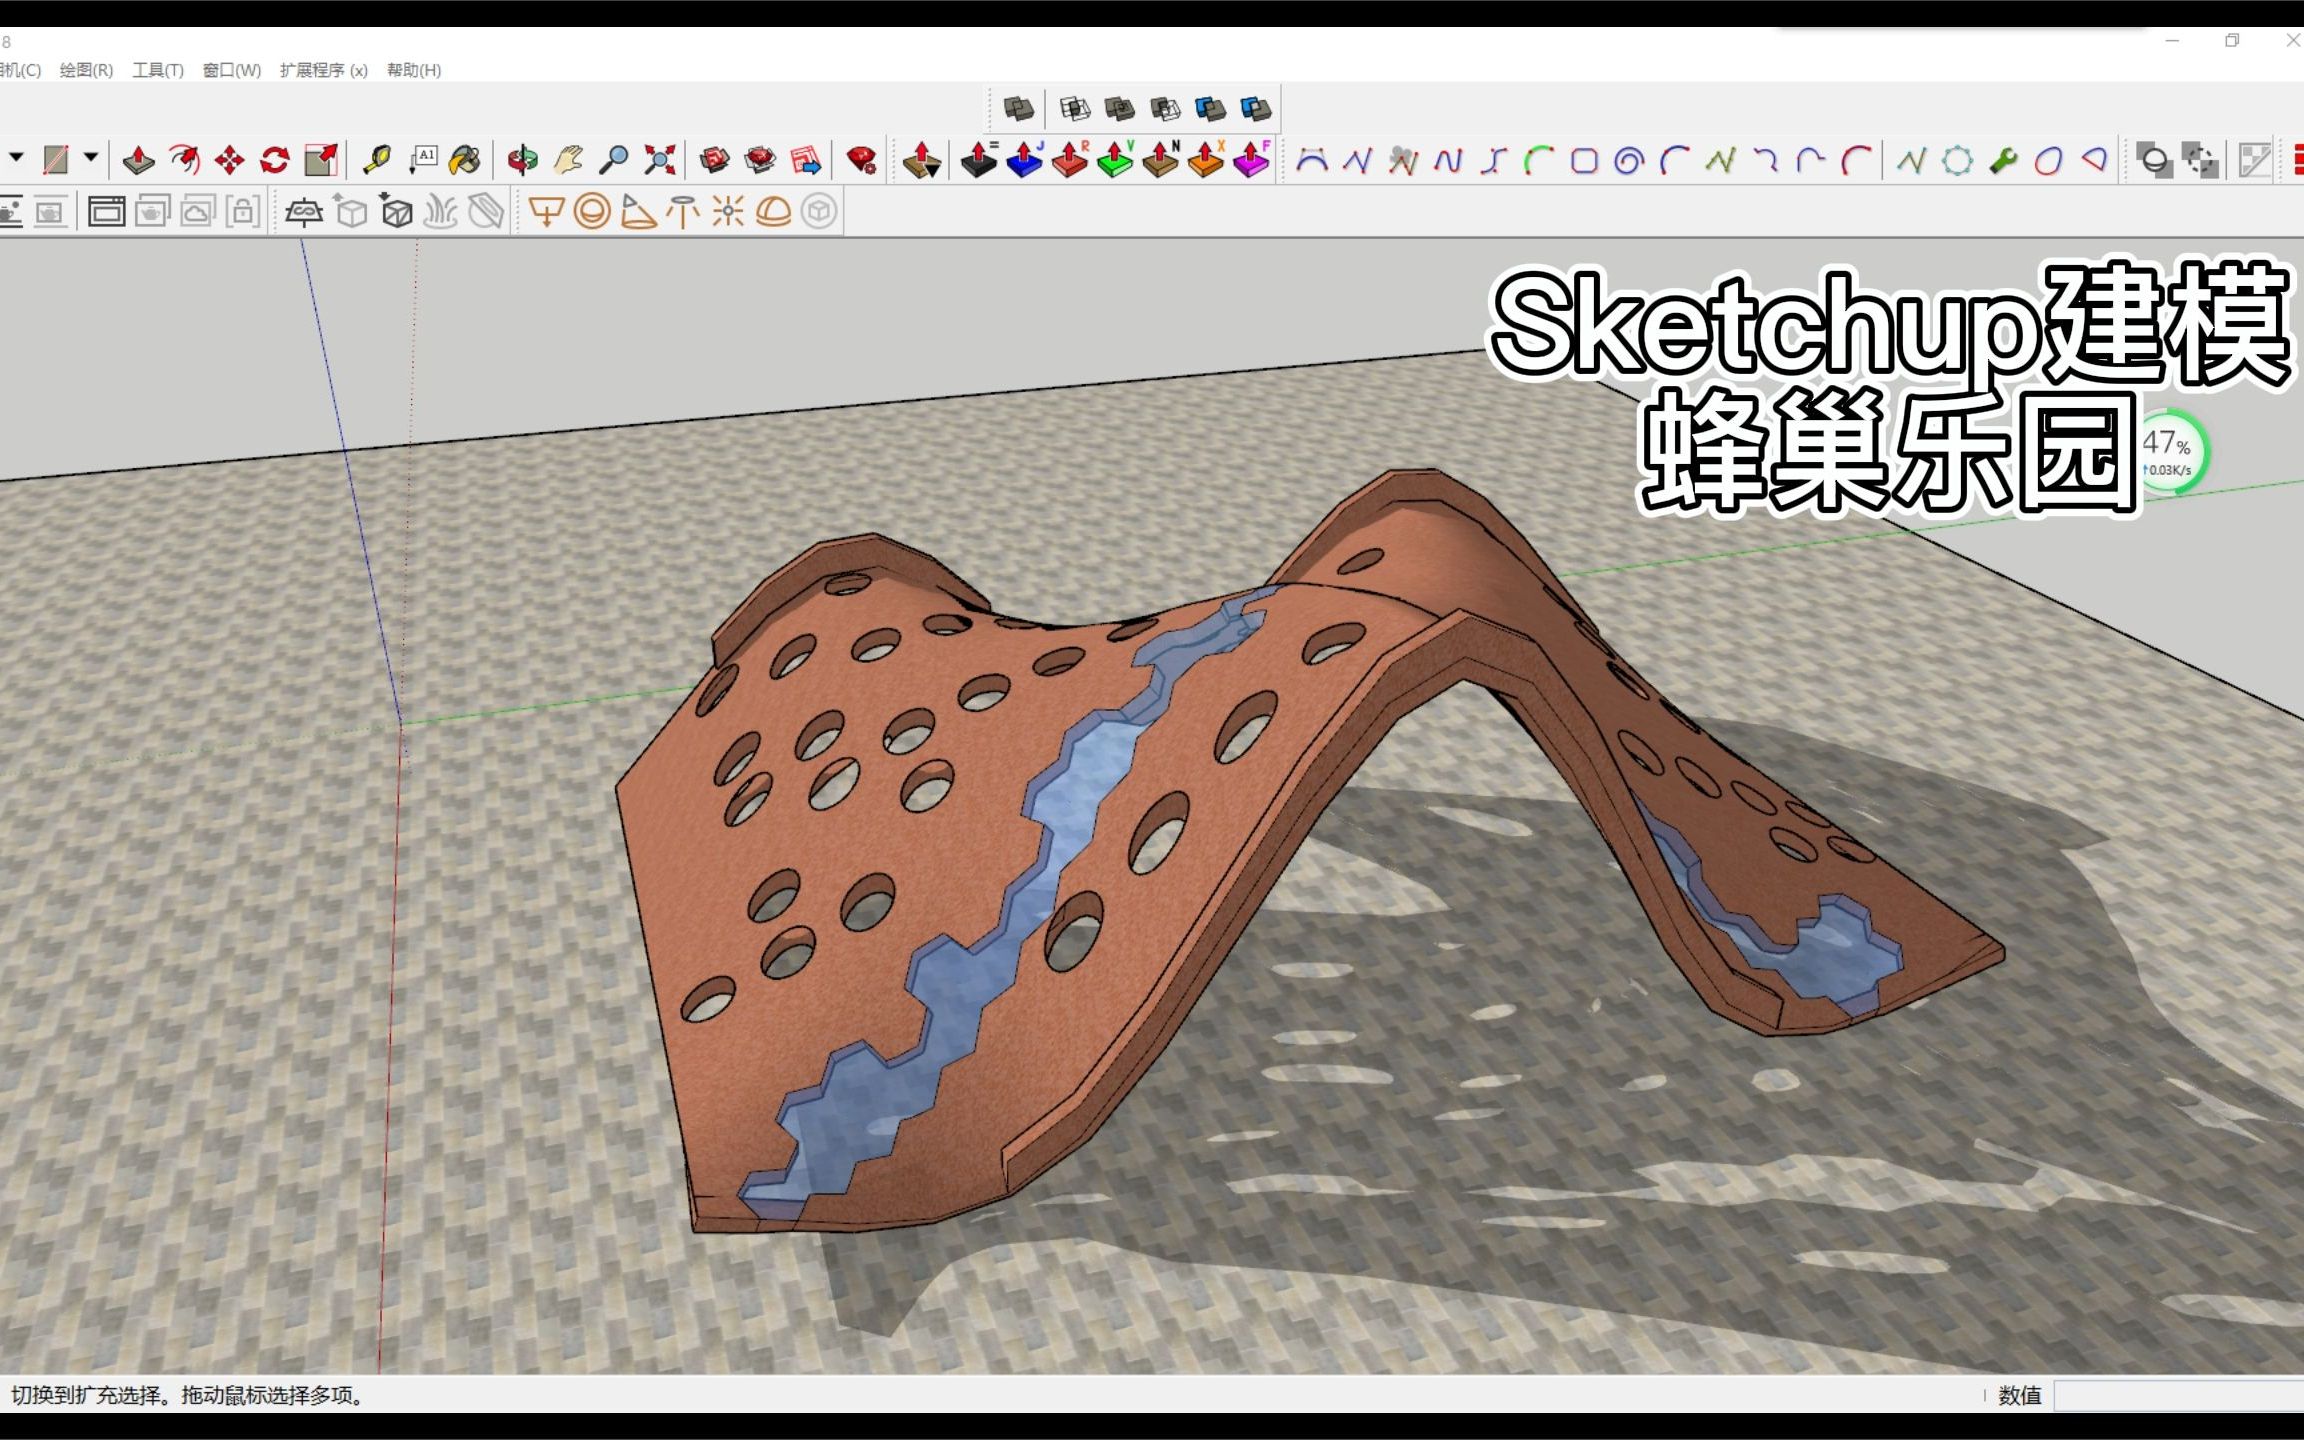Image resolution: width=2304 pixels, height=1440 pixels.
Task: Click Extrude Push Pull 'X' orange icon
Action: tap(1206, 160)
